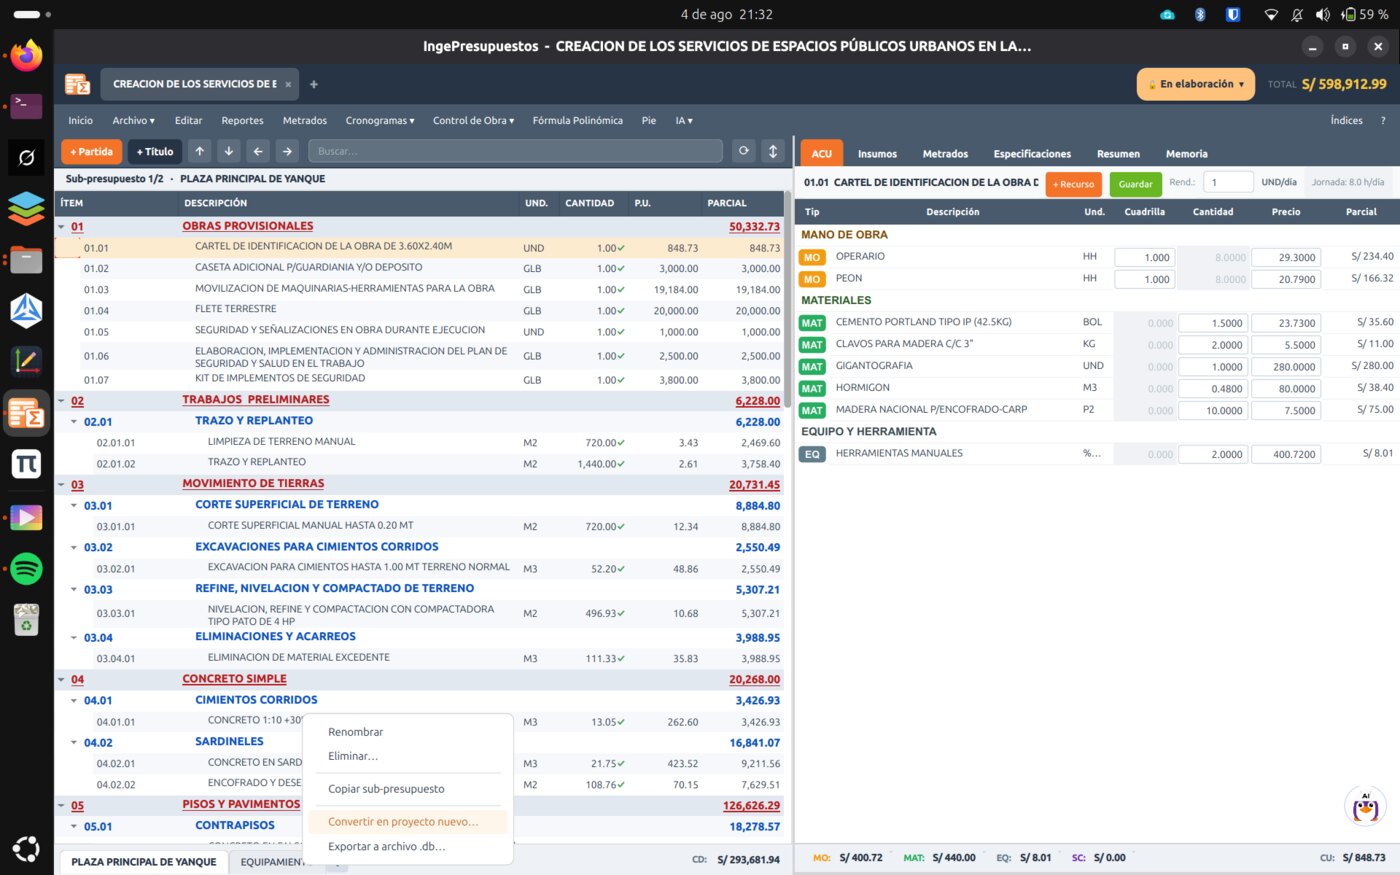
Task: Open a new project tab with plus
Action: [x=313, y=84]
